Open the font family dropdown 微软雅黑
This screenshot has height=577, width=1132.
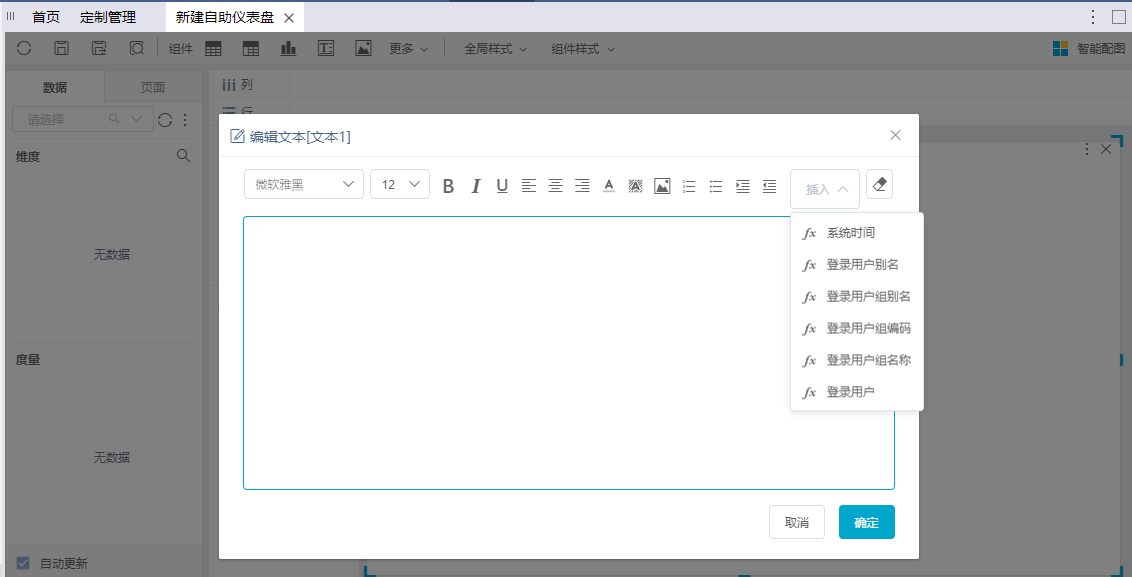coord(304,184)
